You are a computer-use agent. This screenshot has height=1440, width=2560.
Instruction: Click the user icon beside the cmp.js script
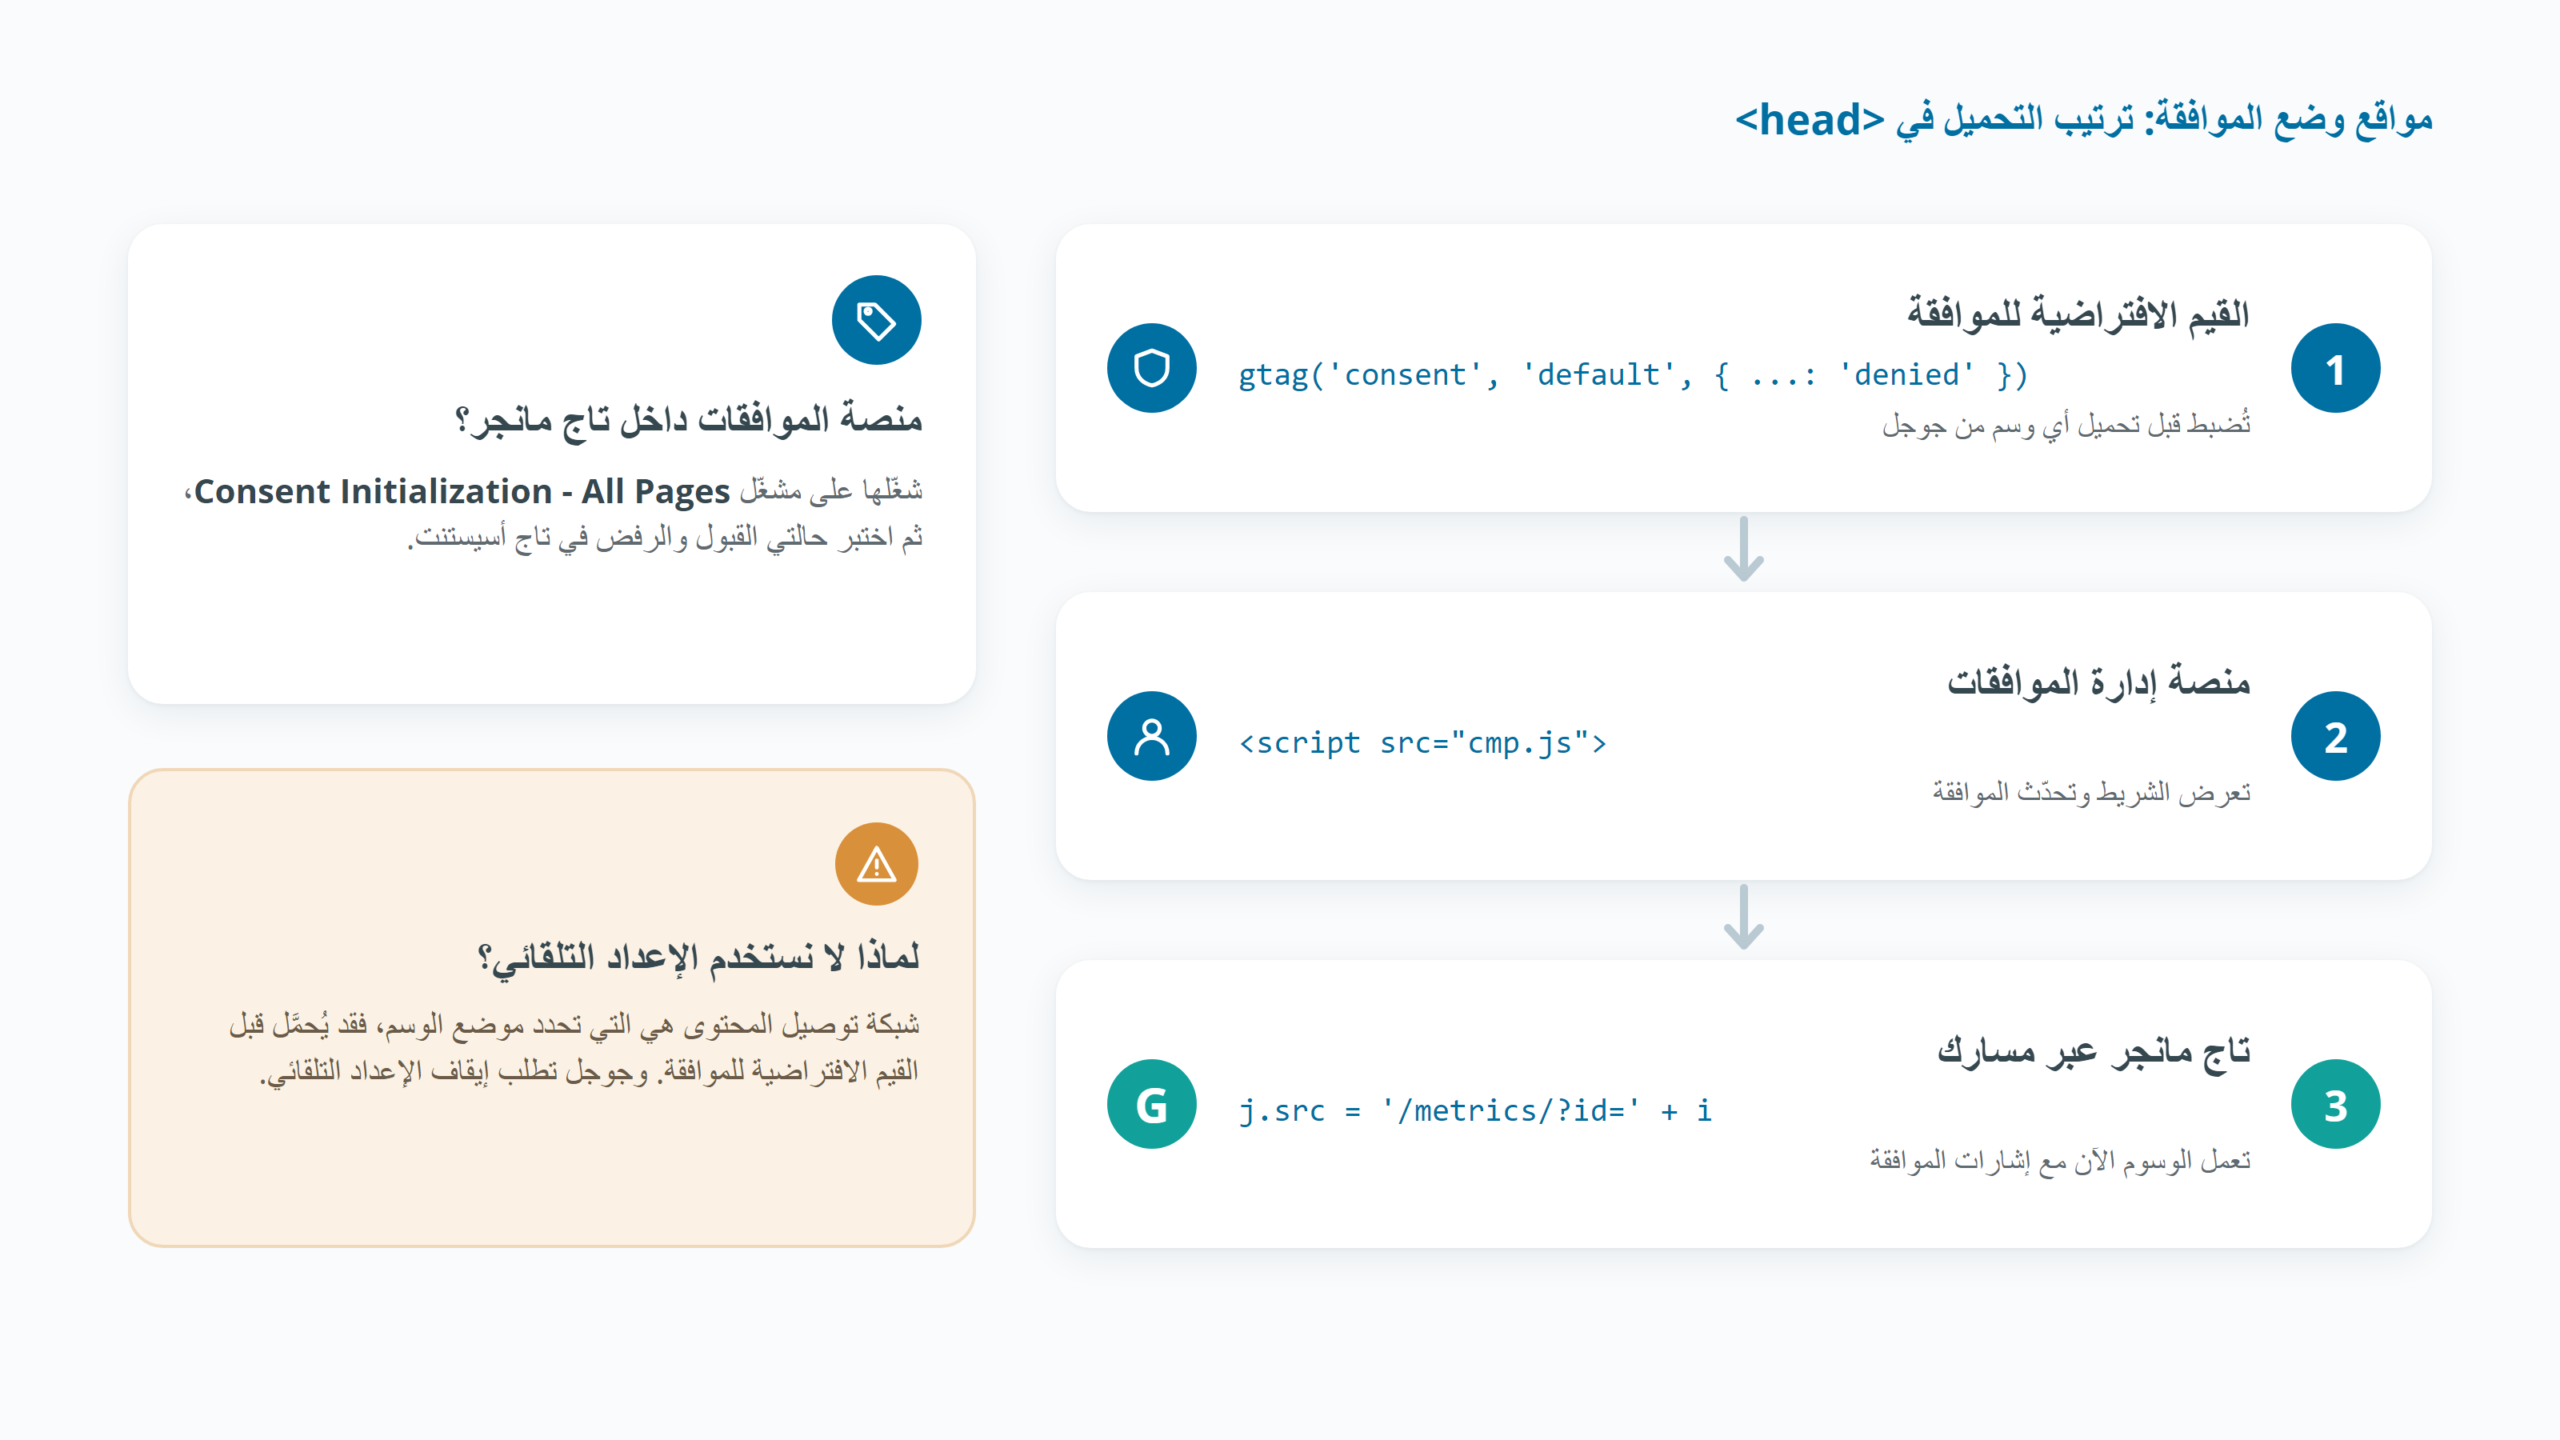tap(1151, 736)
